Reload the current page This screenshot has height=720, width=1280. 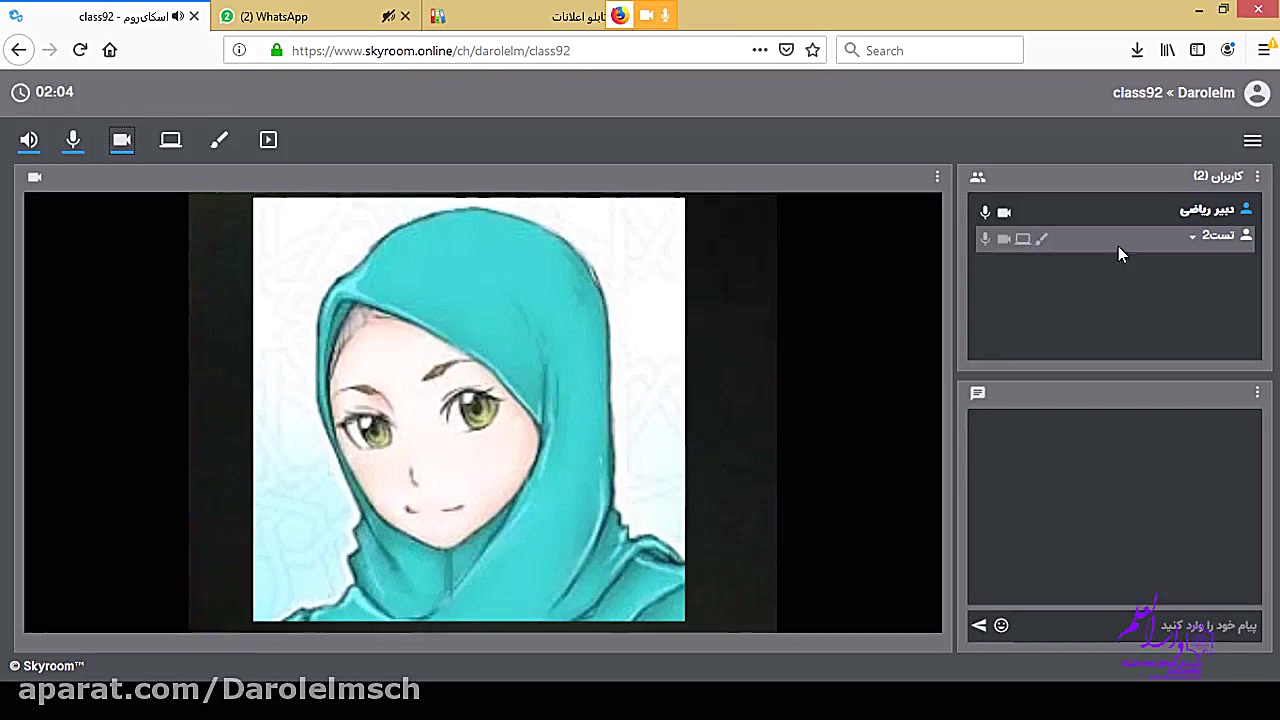tap(80, 50)
